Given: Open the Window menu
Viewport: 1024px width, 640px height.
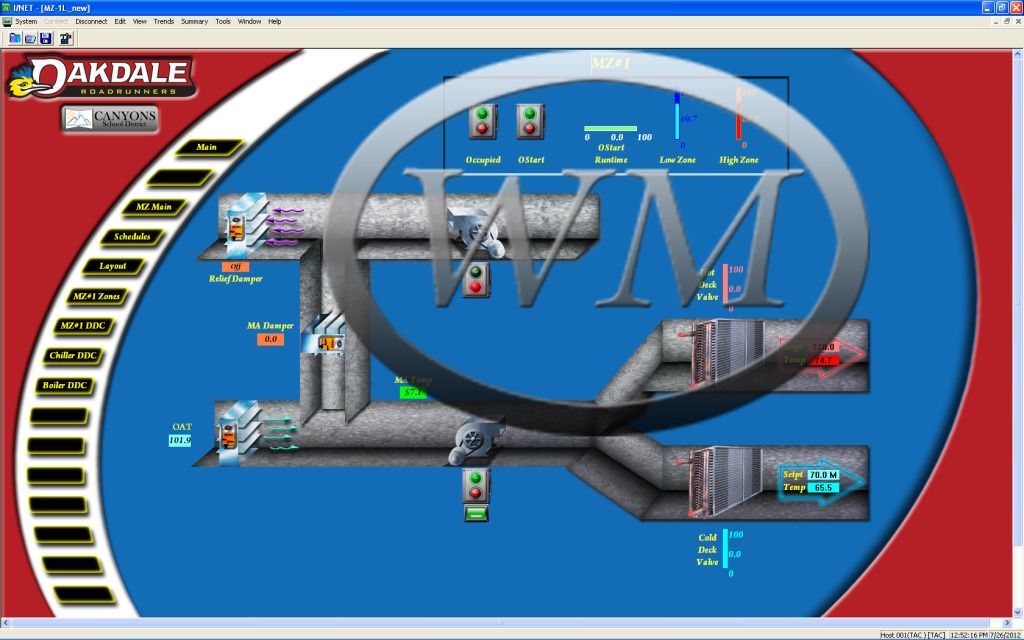Looking at the screenshot, I should [249, 22].
